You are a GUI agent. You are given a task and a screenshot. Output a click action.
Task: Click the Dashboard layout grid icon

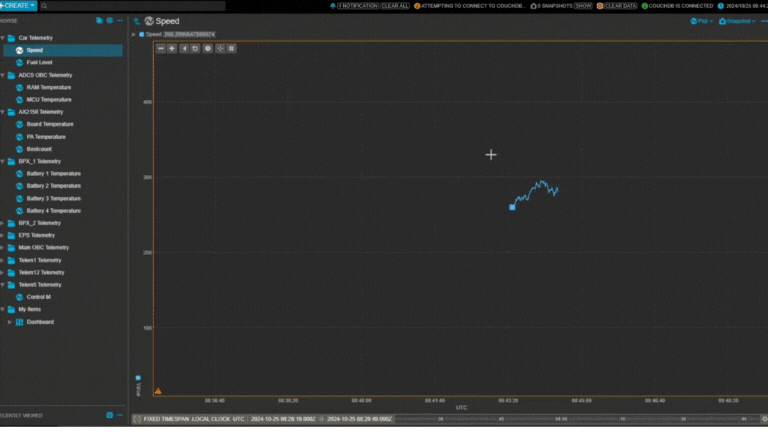[x=20, y=322]
